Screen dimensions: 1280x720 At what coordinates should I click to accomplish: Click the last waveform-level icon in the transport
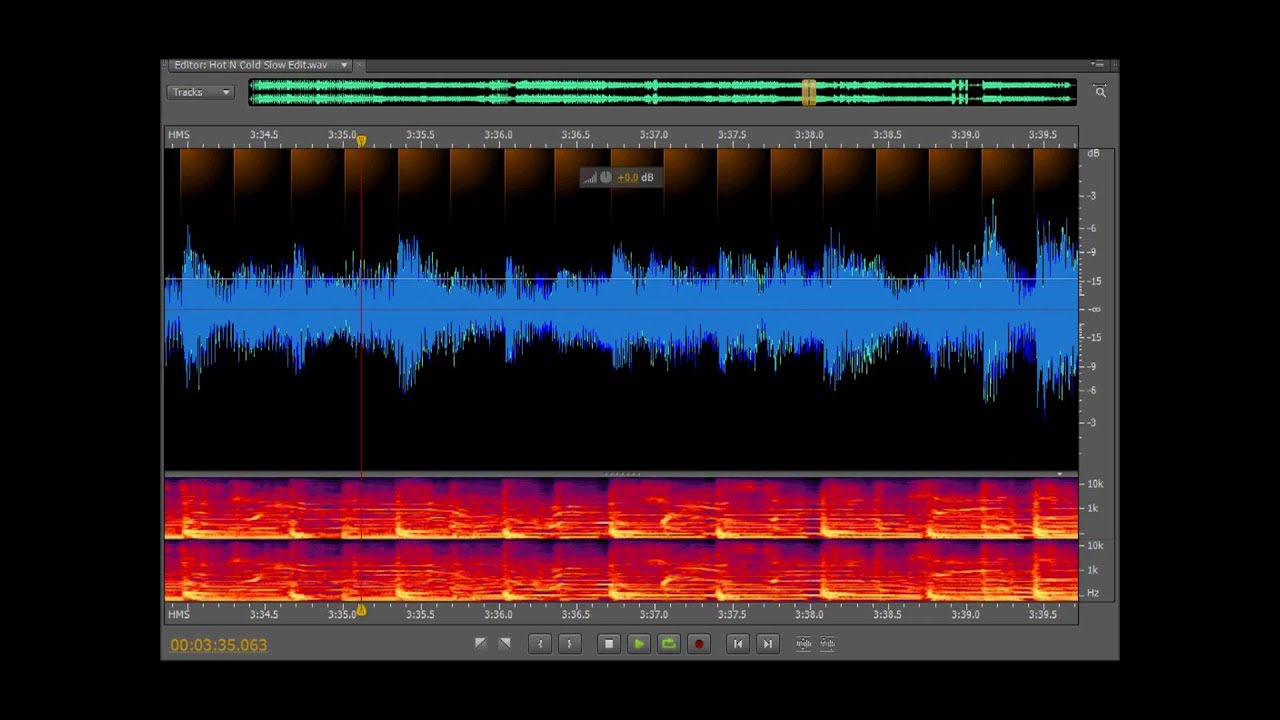(x=827, y=644)
